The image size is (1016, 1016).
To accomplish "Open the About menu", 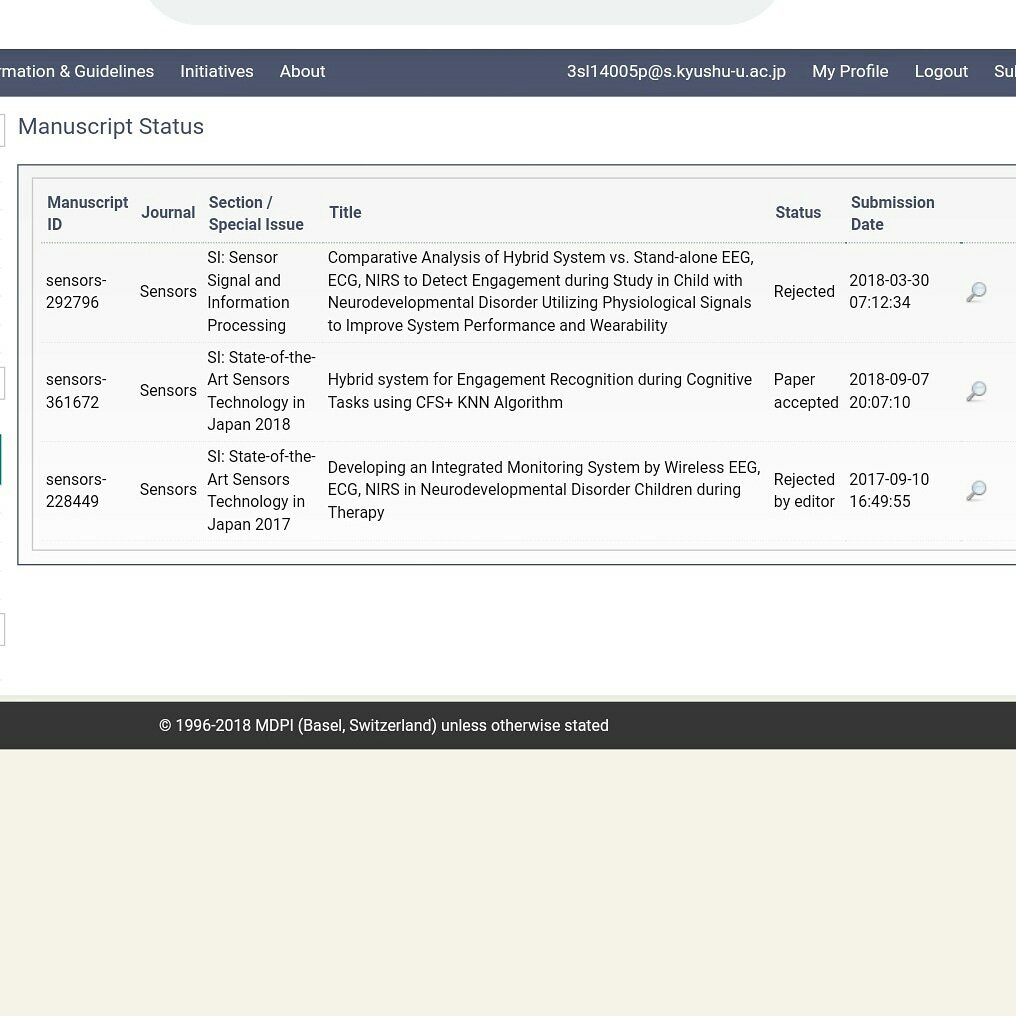I will (302, 72).
